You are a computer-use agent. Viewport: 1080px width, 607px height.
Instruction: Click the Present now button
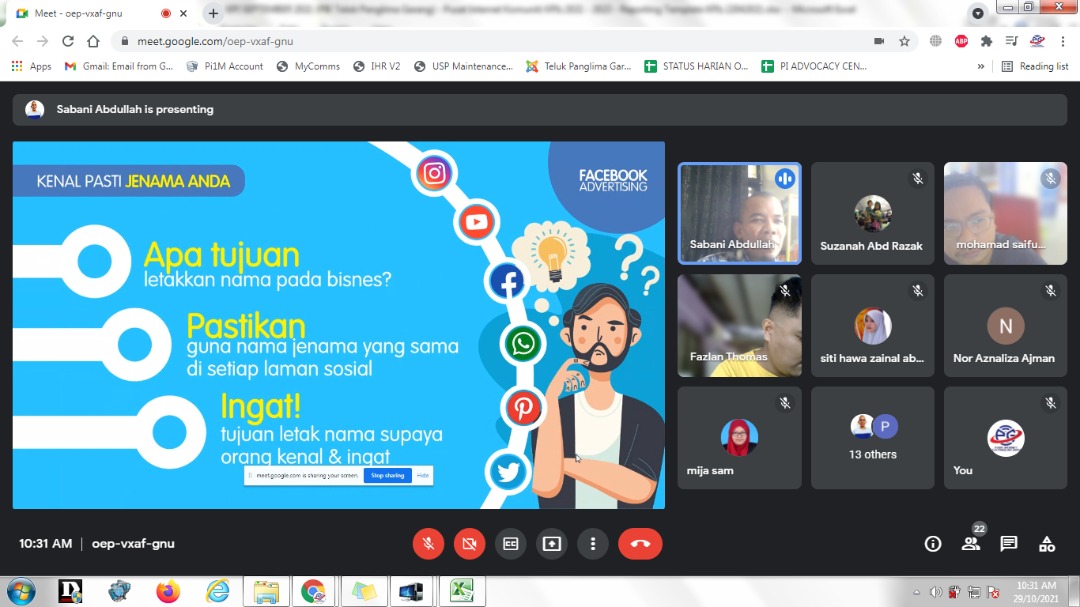(x=552, y=544)
